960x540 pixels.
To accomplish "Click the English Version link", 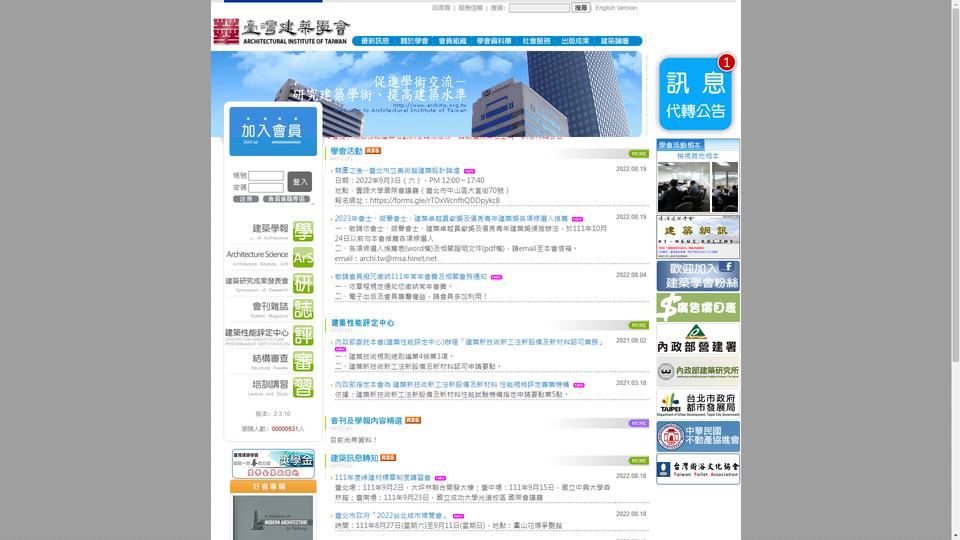I will 616,8.
